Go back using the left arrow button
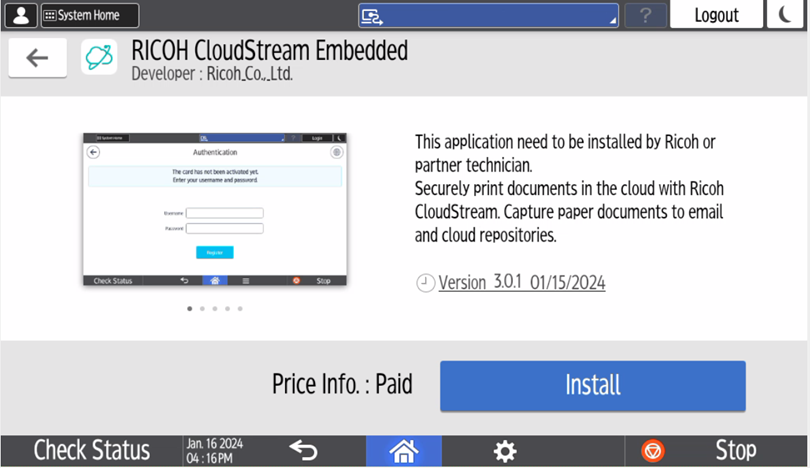 pyautogui.click(x=37, y=59)
